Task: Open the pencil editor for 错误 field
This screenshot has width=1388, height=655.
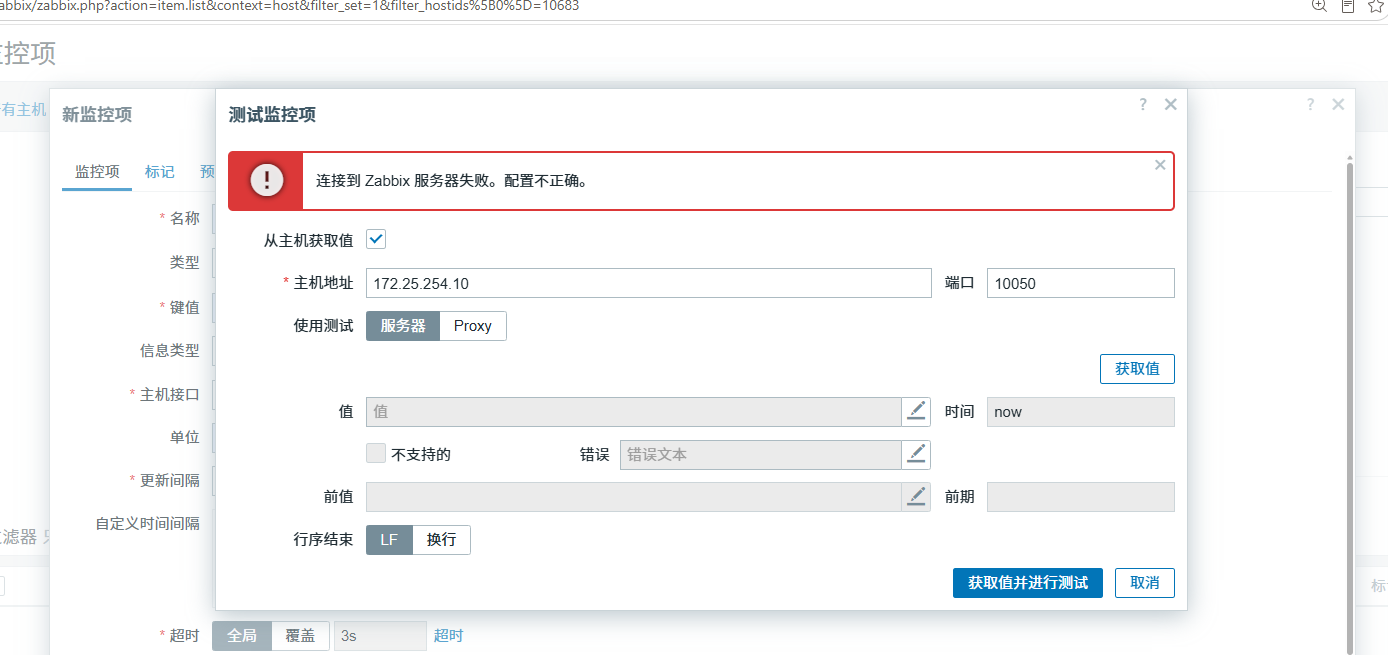Action: click(916, 454)
